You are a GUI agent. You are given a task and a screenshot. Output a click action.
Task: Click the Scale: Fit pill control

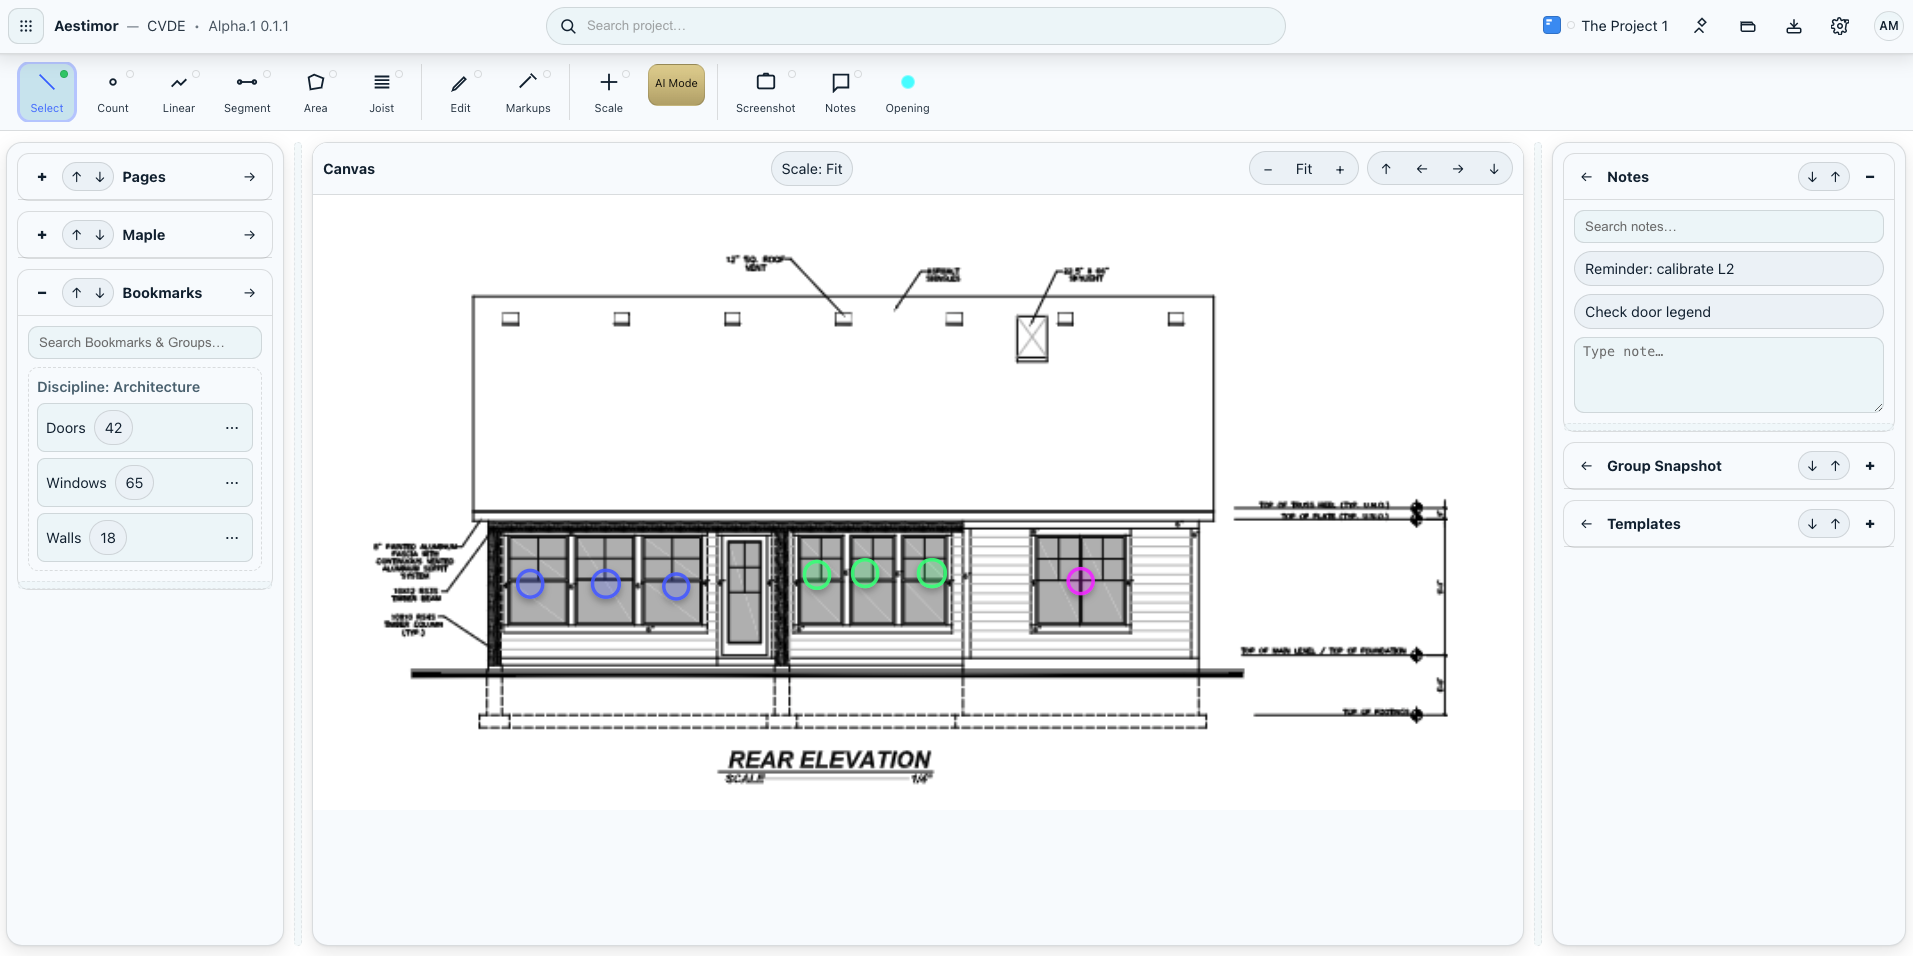tap(811, 168)
